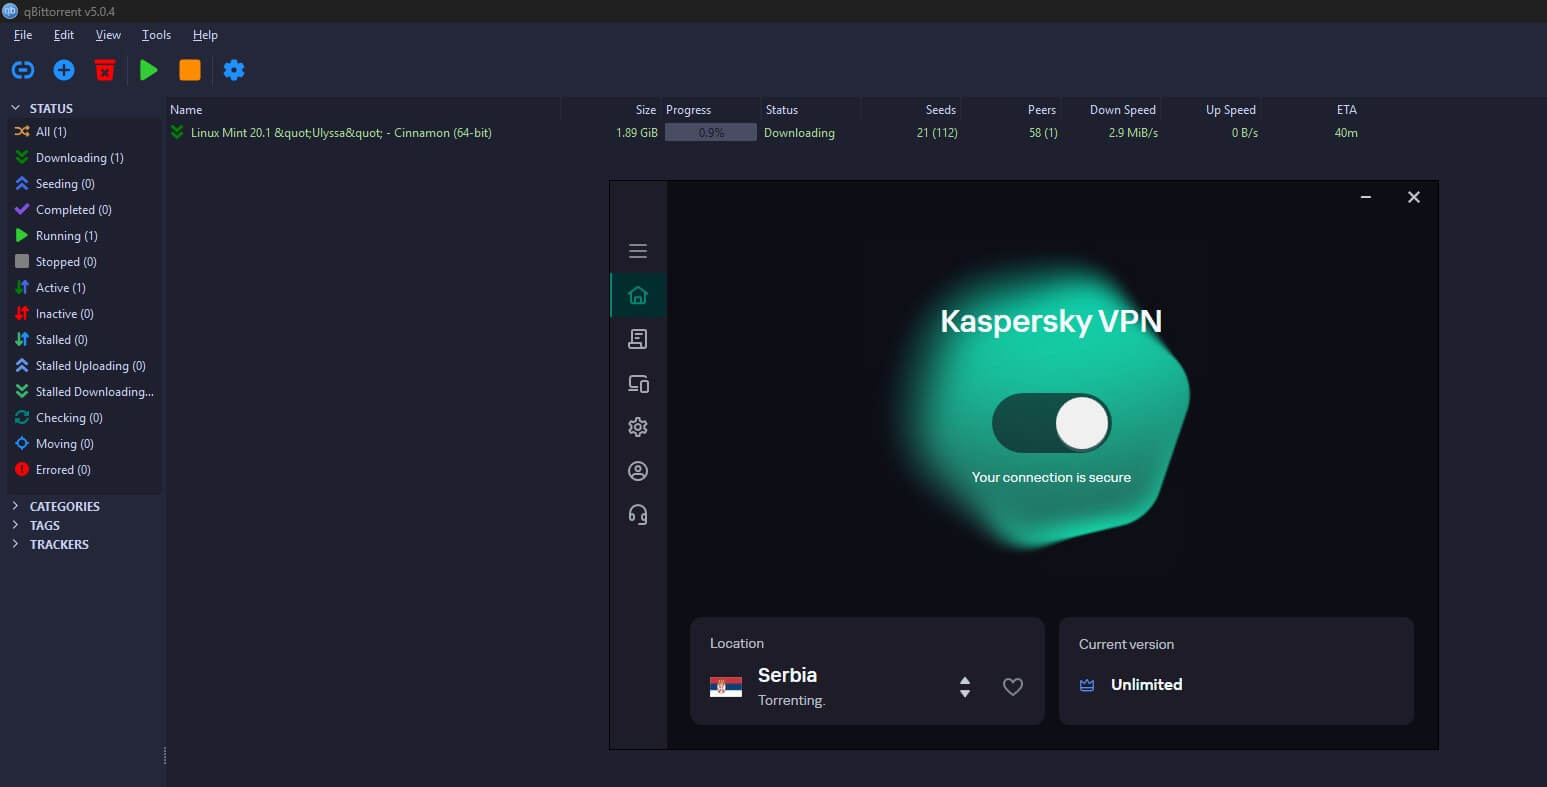Click the Add Torrent File plus icon
The width and height of the screenshot is (1547, 787).
(x=63, y=70)
